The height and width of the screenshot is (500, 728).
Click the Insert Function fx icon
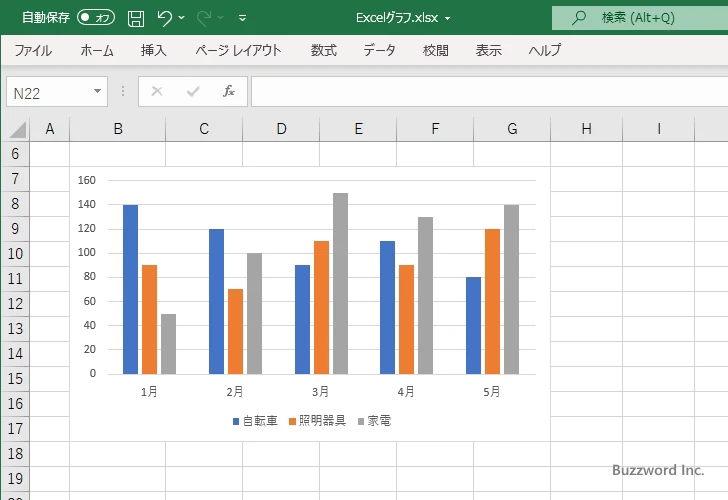(229, 91)
